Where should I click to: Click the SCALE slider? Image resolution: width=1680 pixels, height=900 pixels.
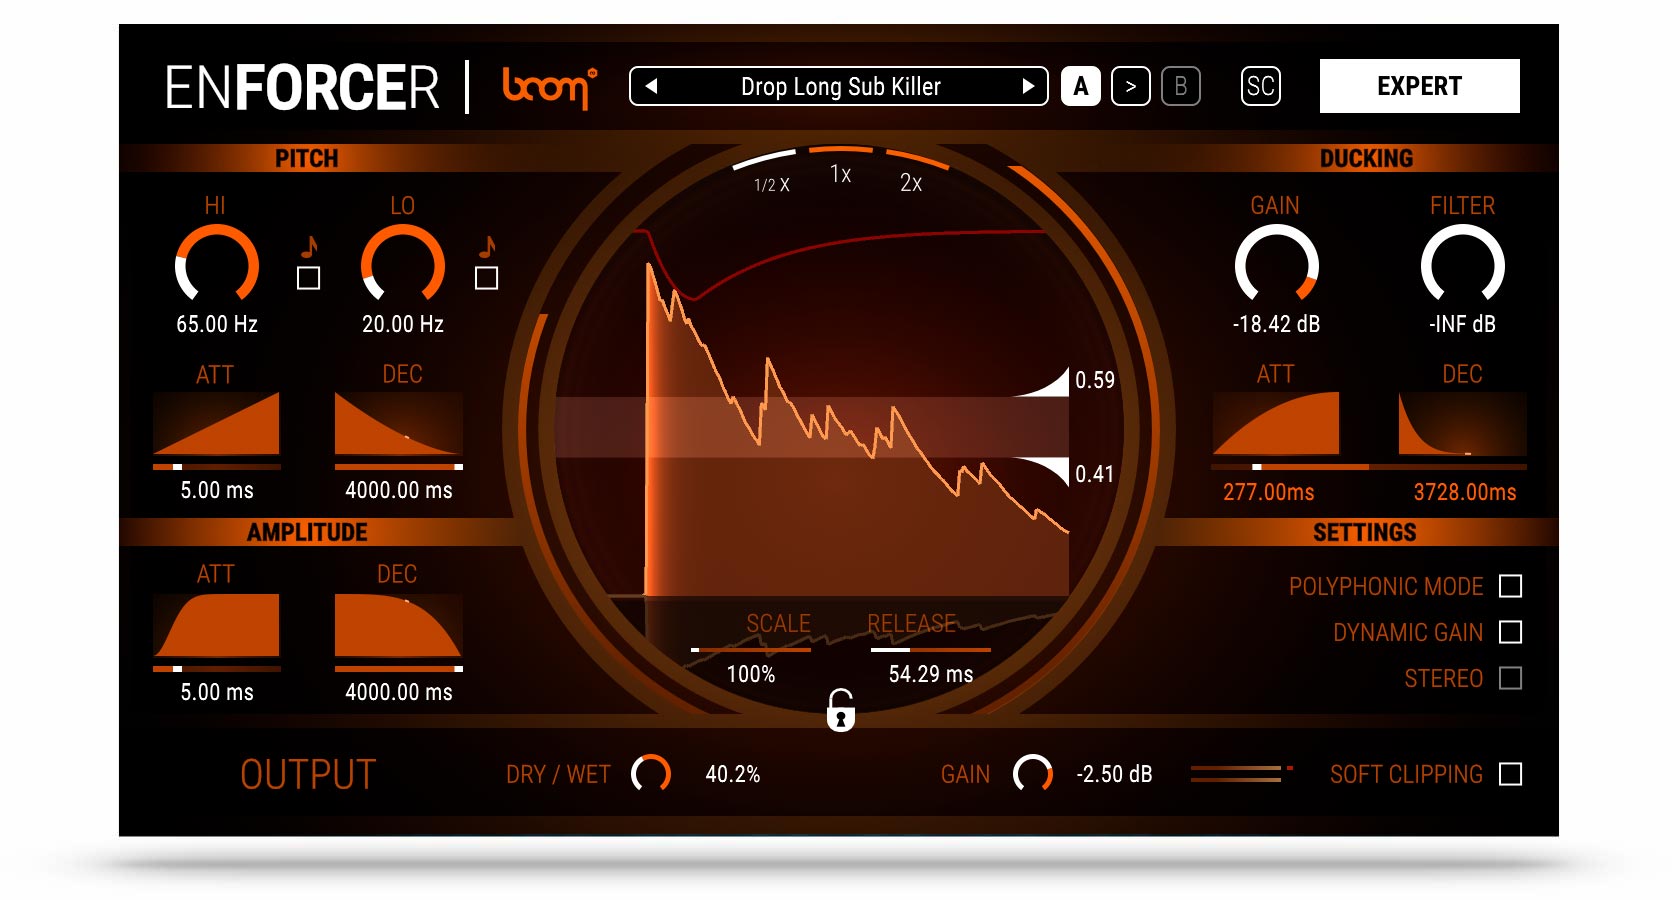click(751, 649)
